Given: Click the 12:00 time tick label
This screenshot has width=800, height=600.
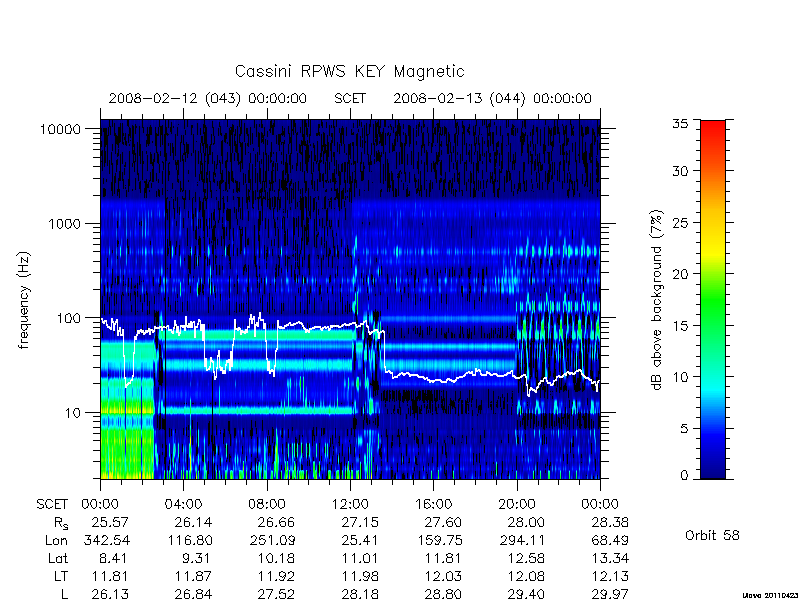Looking at the screenshot, I should click(x=350, y=505).
